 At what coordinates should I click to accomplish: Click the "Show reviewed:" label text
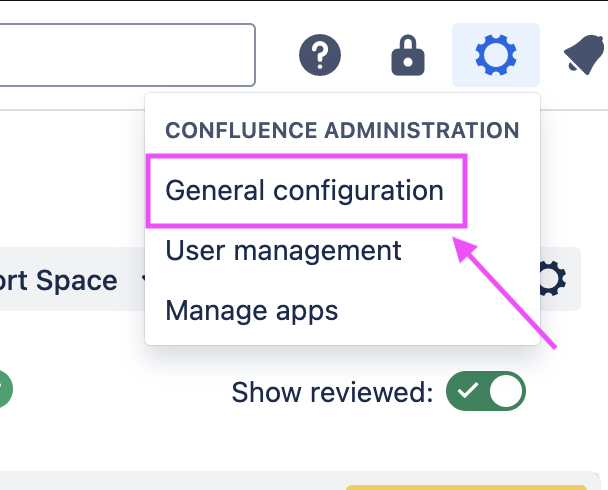pos(331,392)
